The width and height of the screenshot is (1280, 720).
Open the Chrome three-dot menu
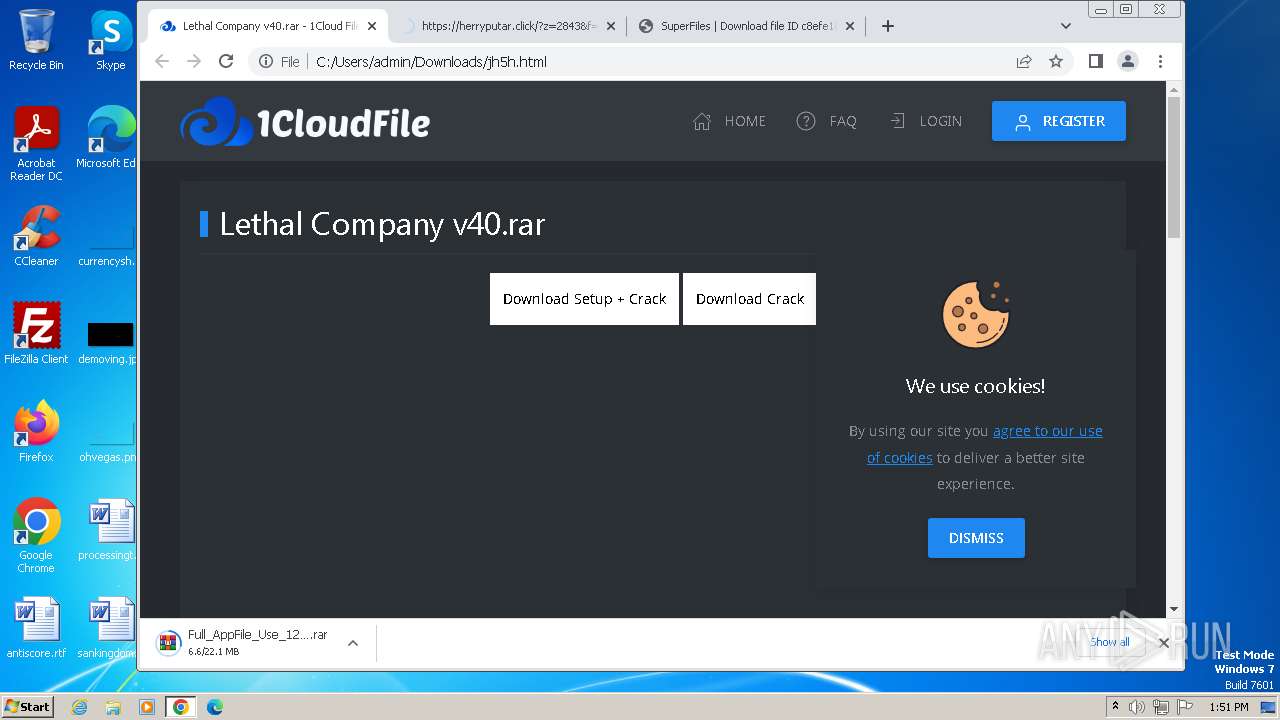click(x=1160, y=61)
